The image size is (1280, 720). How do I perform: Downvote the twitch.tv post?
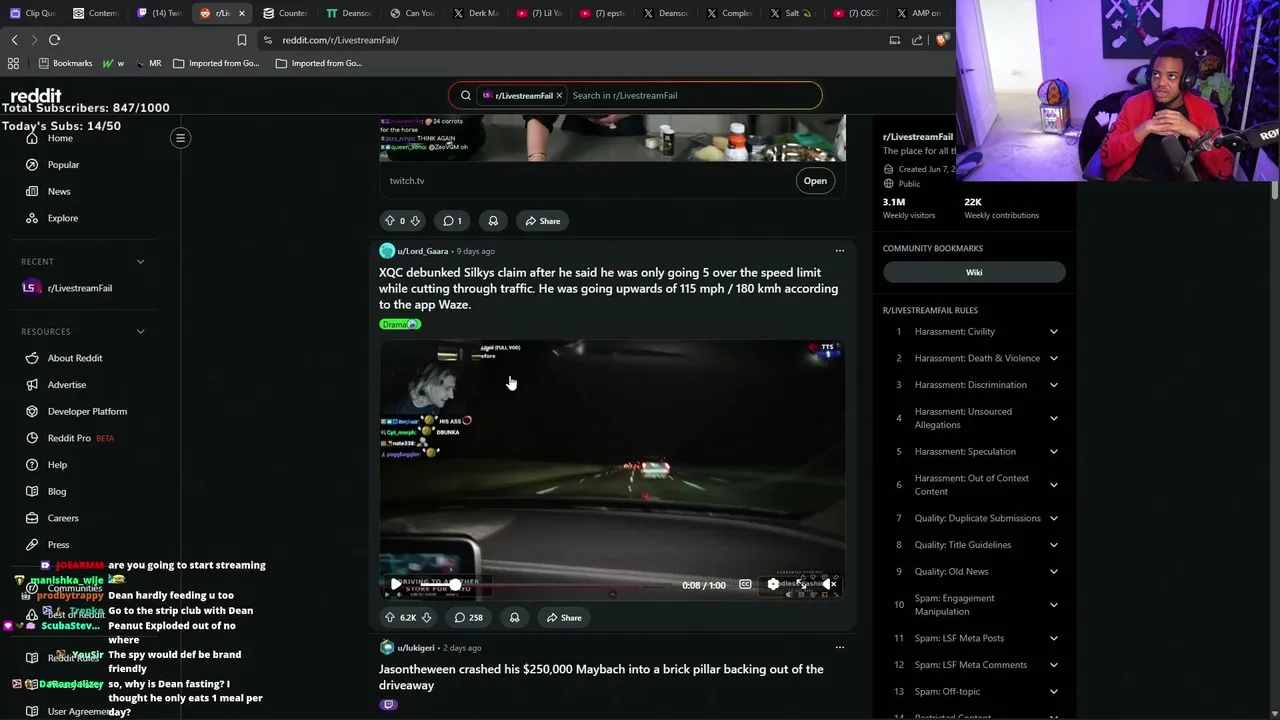(x=415, y=221)
